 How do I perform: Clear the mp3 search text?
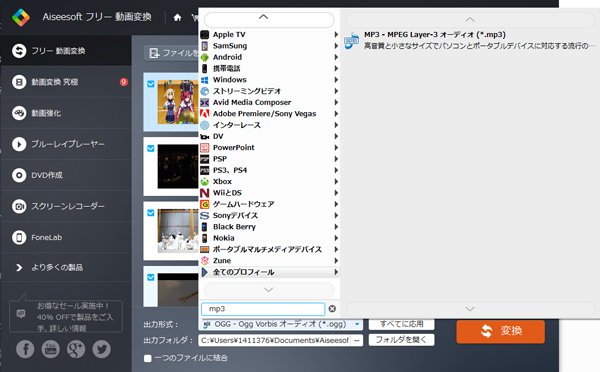click(x=332, y=309)
